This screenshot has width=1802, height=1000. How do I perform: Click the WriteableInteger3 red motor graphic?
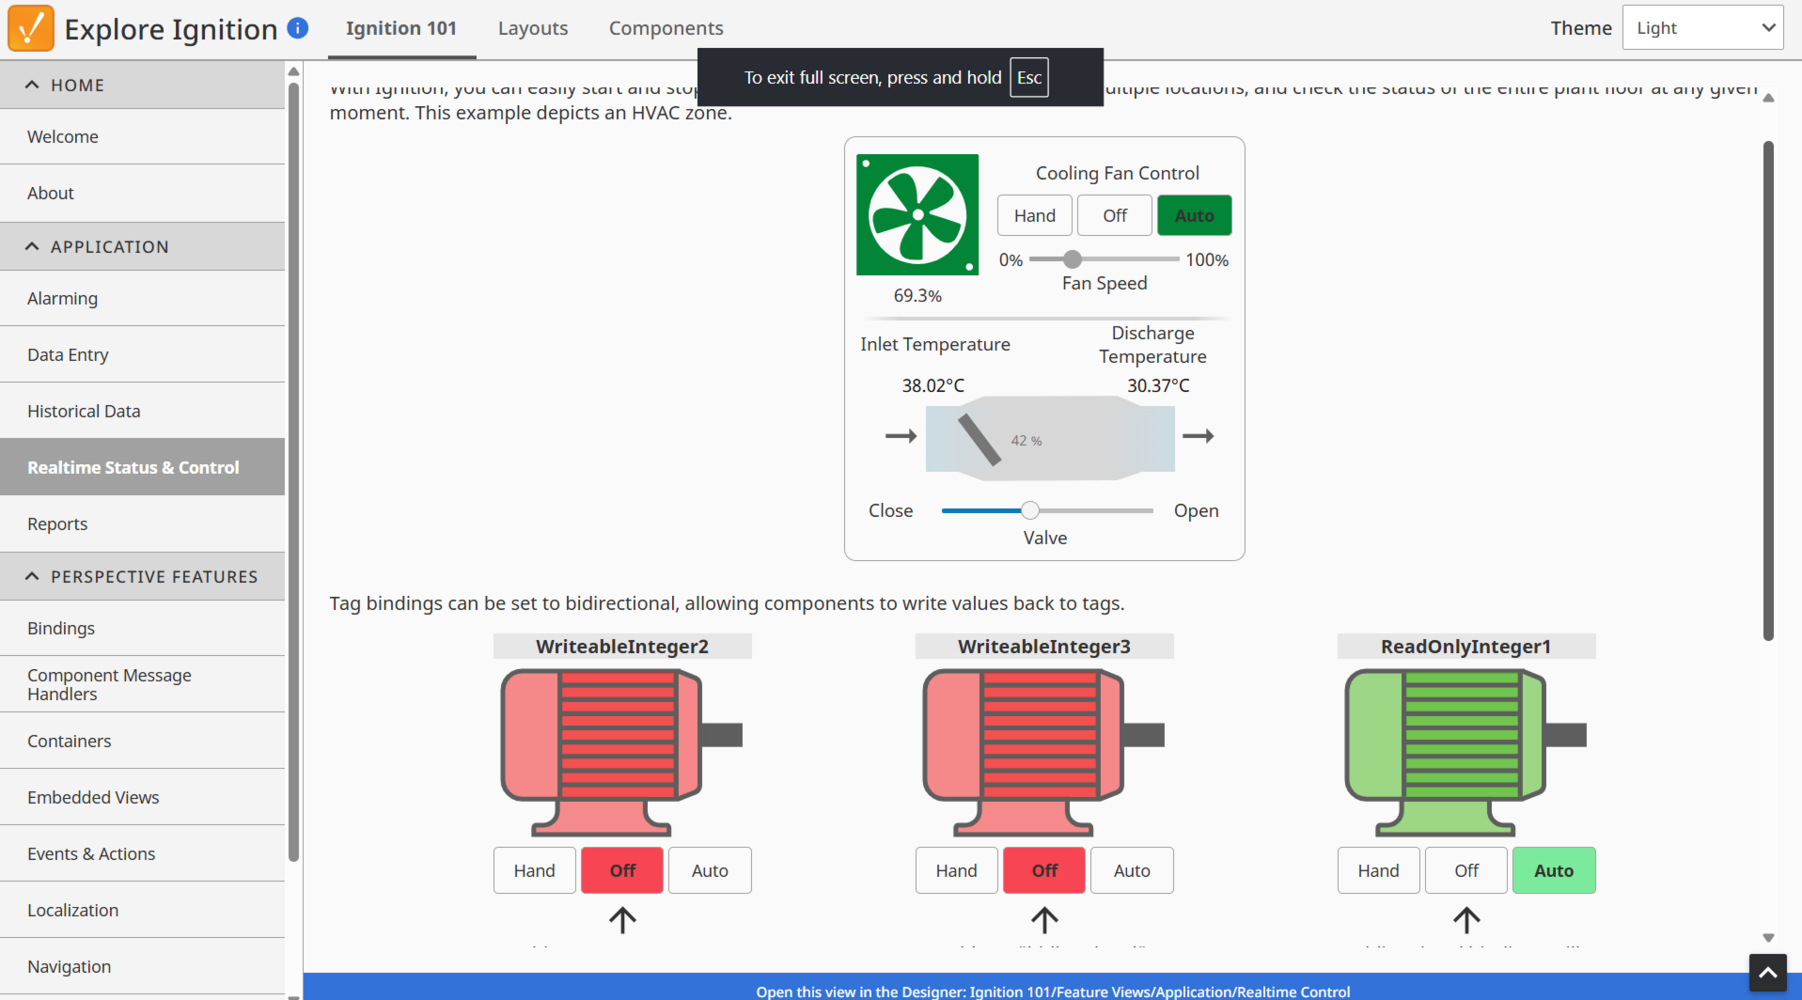point(1043,750)
